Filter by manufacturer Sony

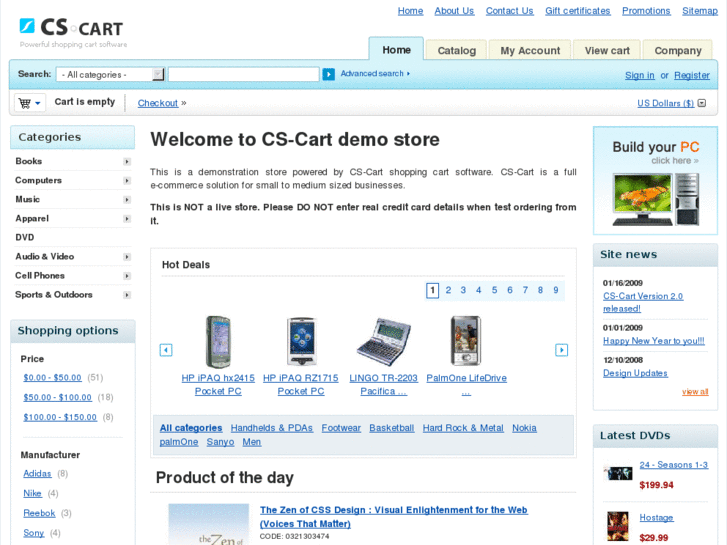click(x=34, y=533)
